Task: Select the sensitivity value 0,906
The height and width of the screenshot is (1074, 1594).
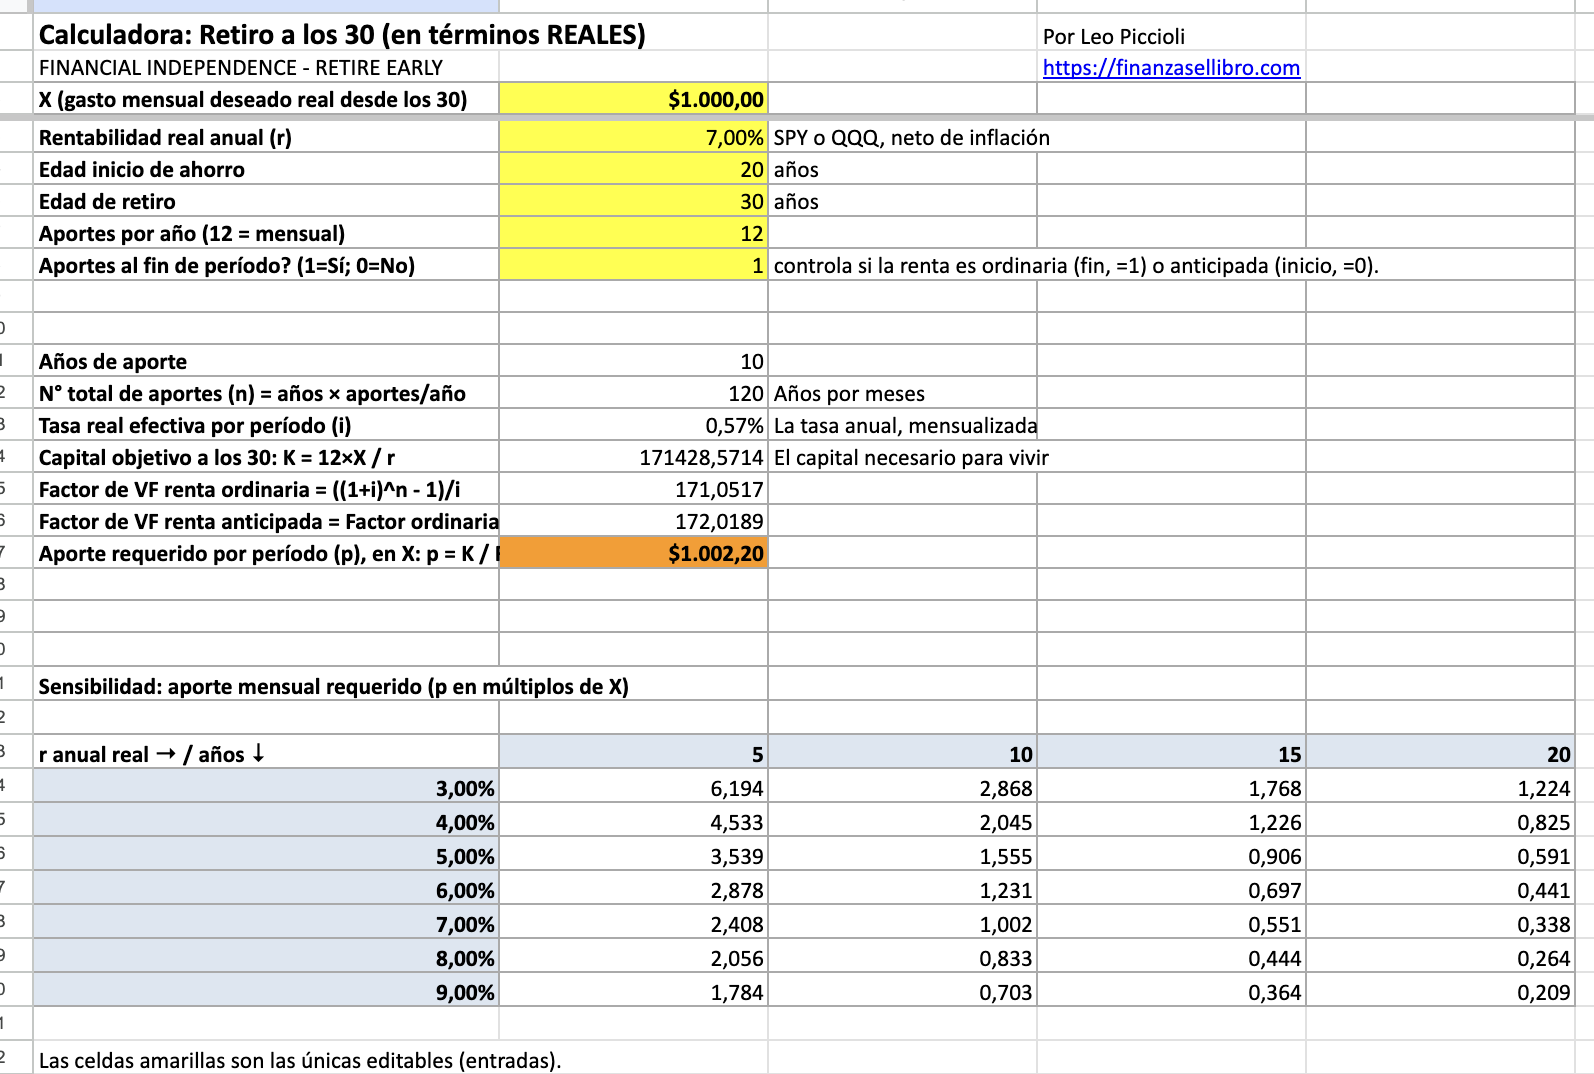Action: 1171,855
